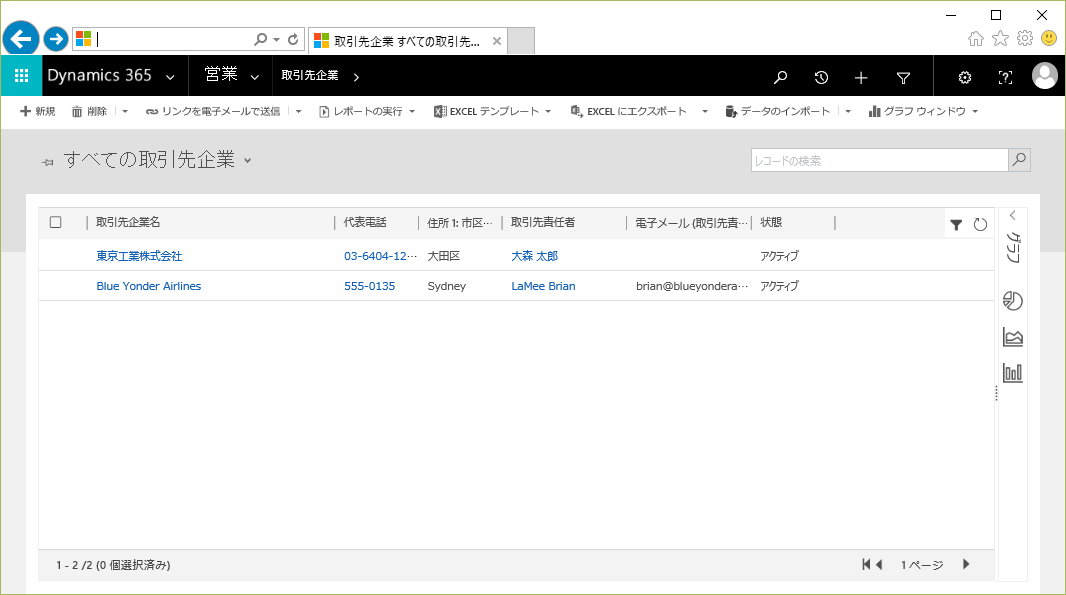The image size is (1066, 595).
Task: Open dropdown arrow next to リンクを電子メールで送信
Action: (298, 112)
